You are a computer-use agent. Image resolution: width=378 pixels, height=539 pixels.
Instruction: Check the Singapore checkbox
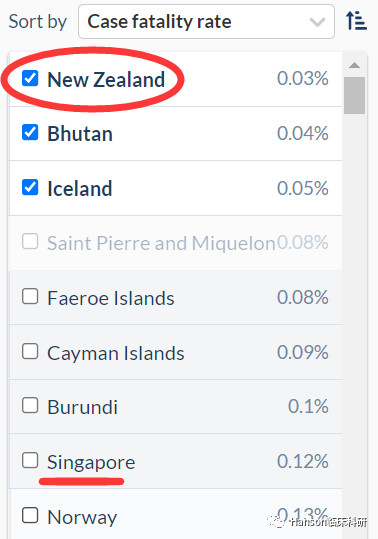tap(30, 460)
